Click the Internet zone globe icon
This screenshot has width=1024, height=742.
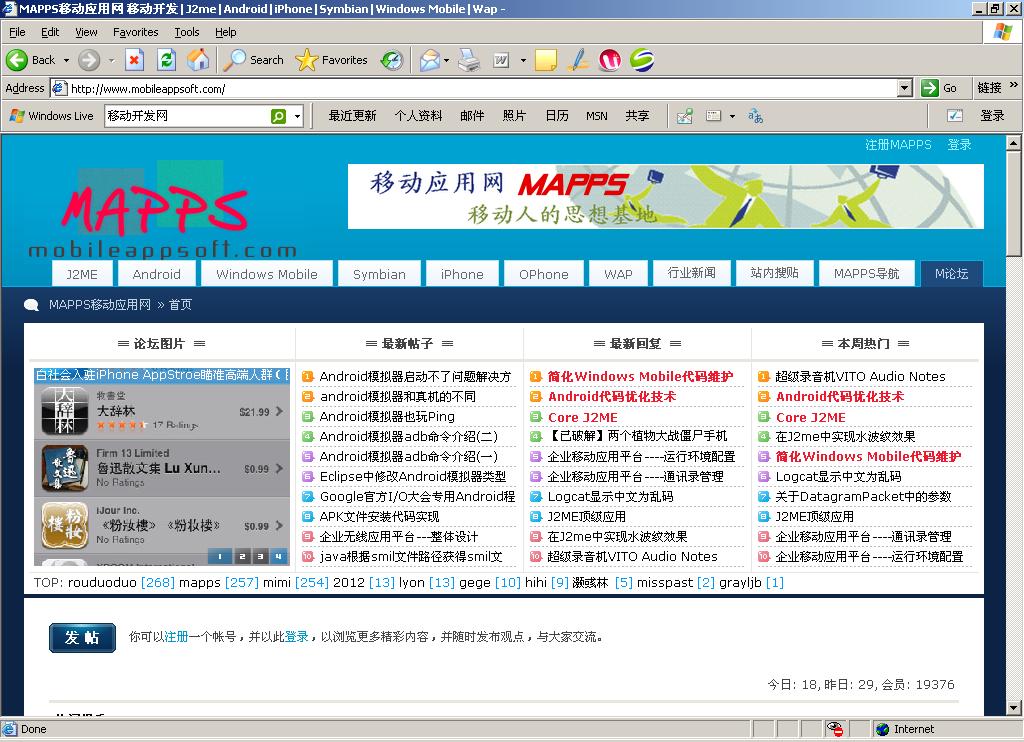(x=882, y=729)
